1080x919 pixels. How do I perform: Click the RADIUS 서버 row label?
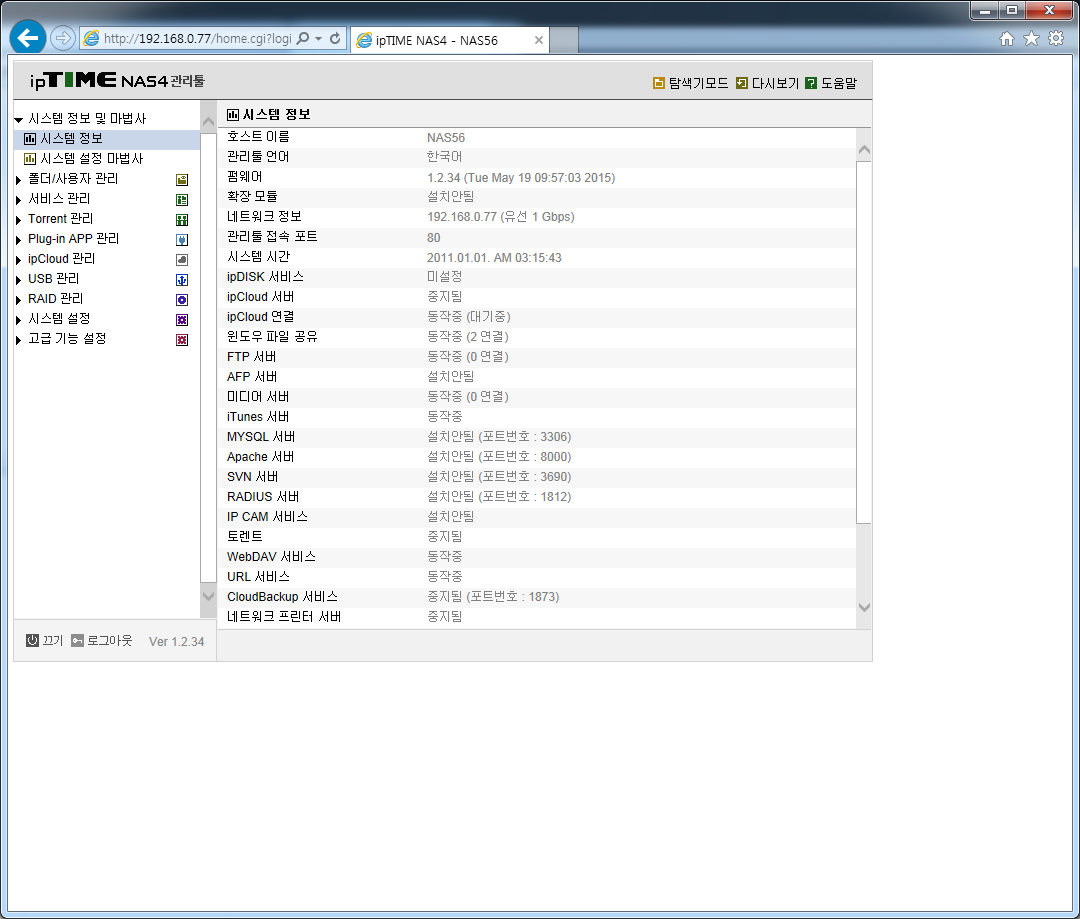[263, 497]
